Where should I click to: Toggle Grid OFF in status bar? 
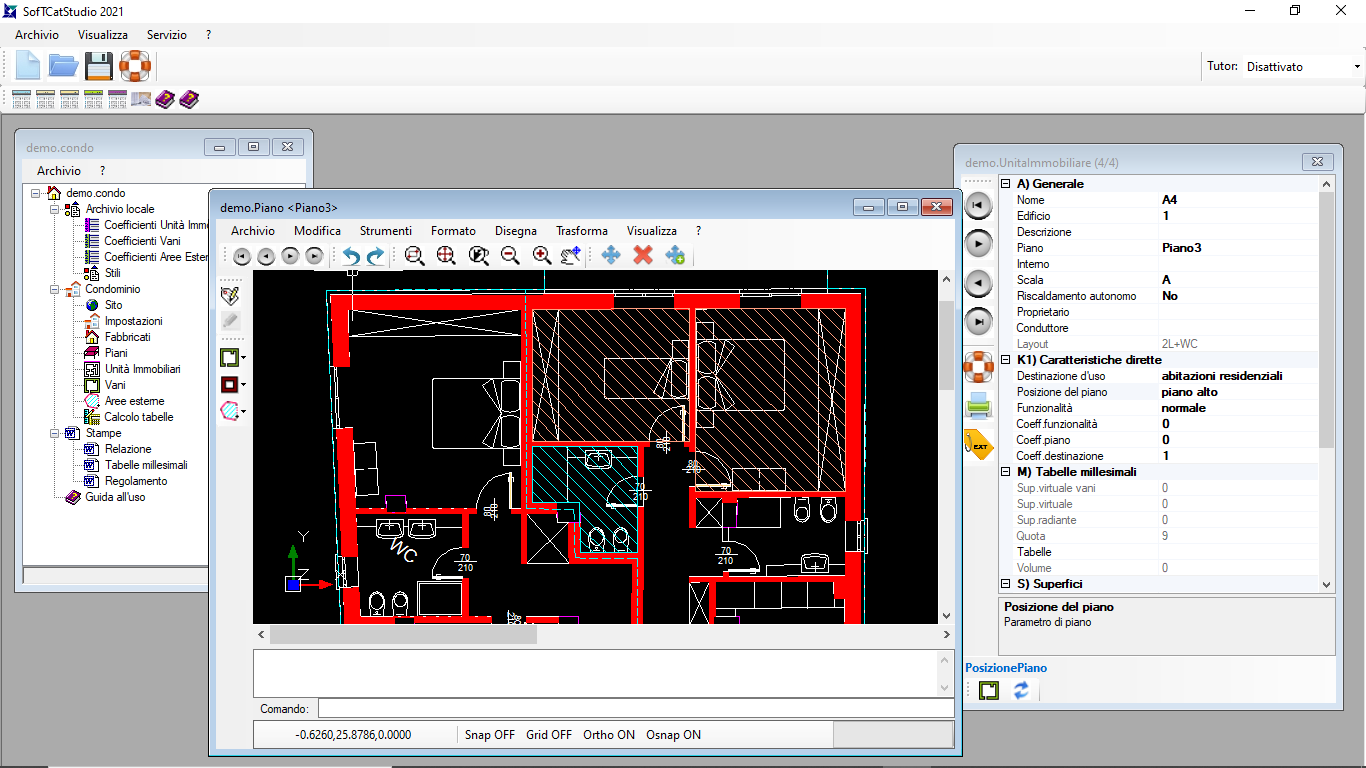[549, 735]
